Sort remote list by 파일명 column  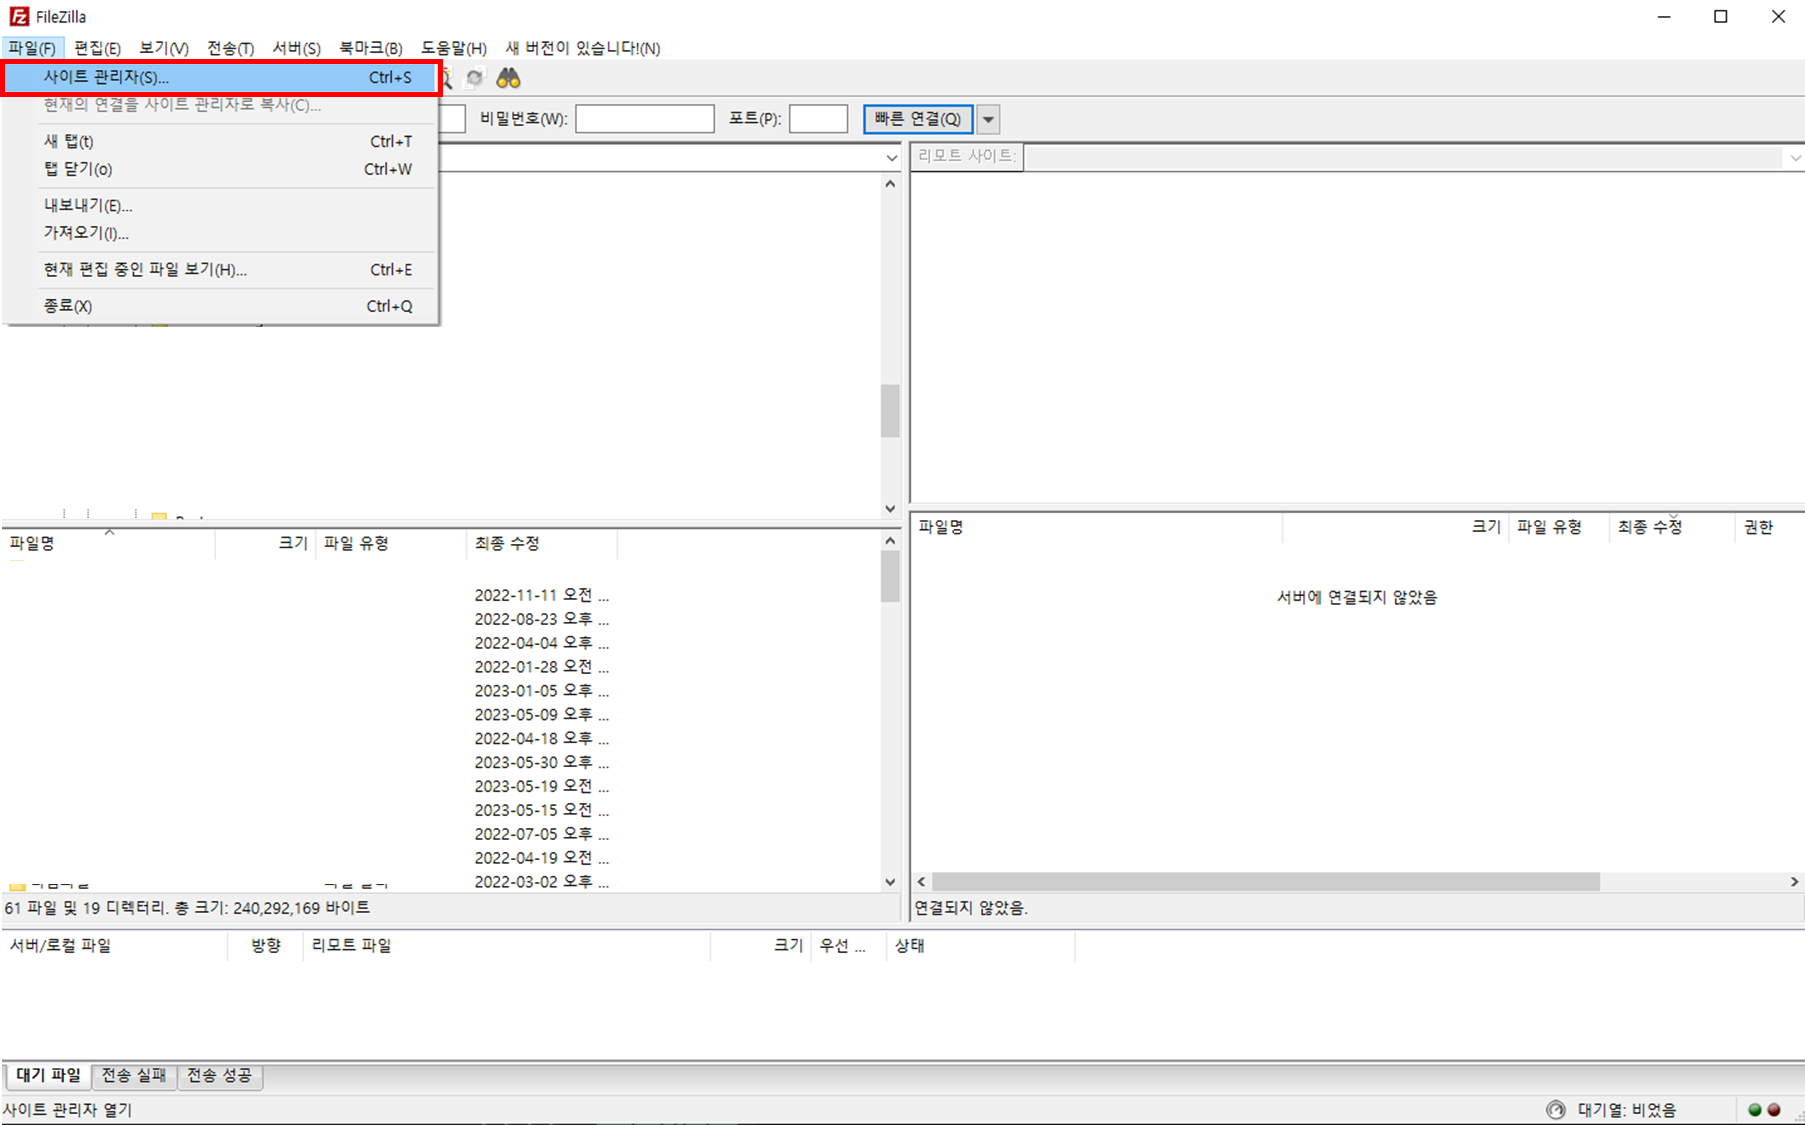[1096, 527]
